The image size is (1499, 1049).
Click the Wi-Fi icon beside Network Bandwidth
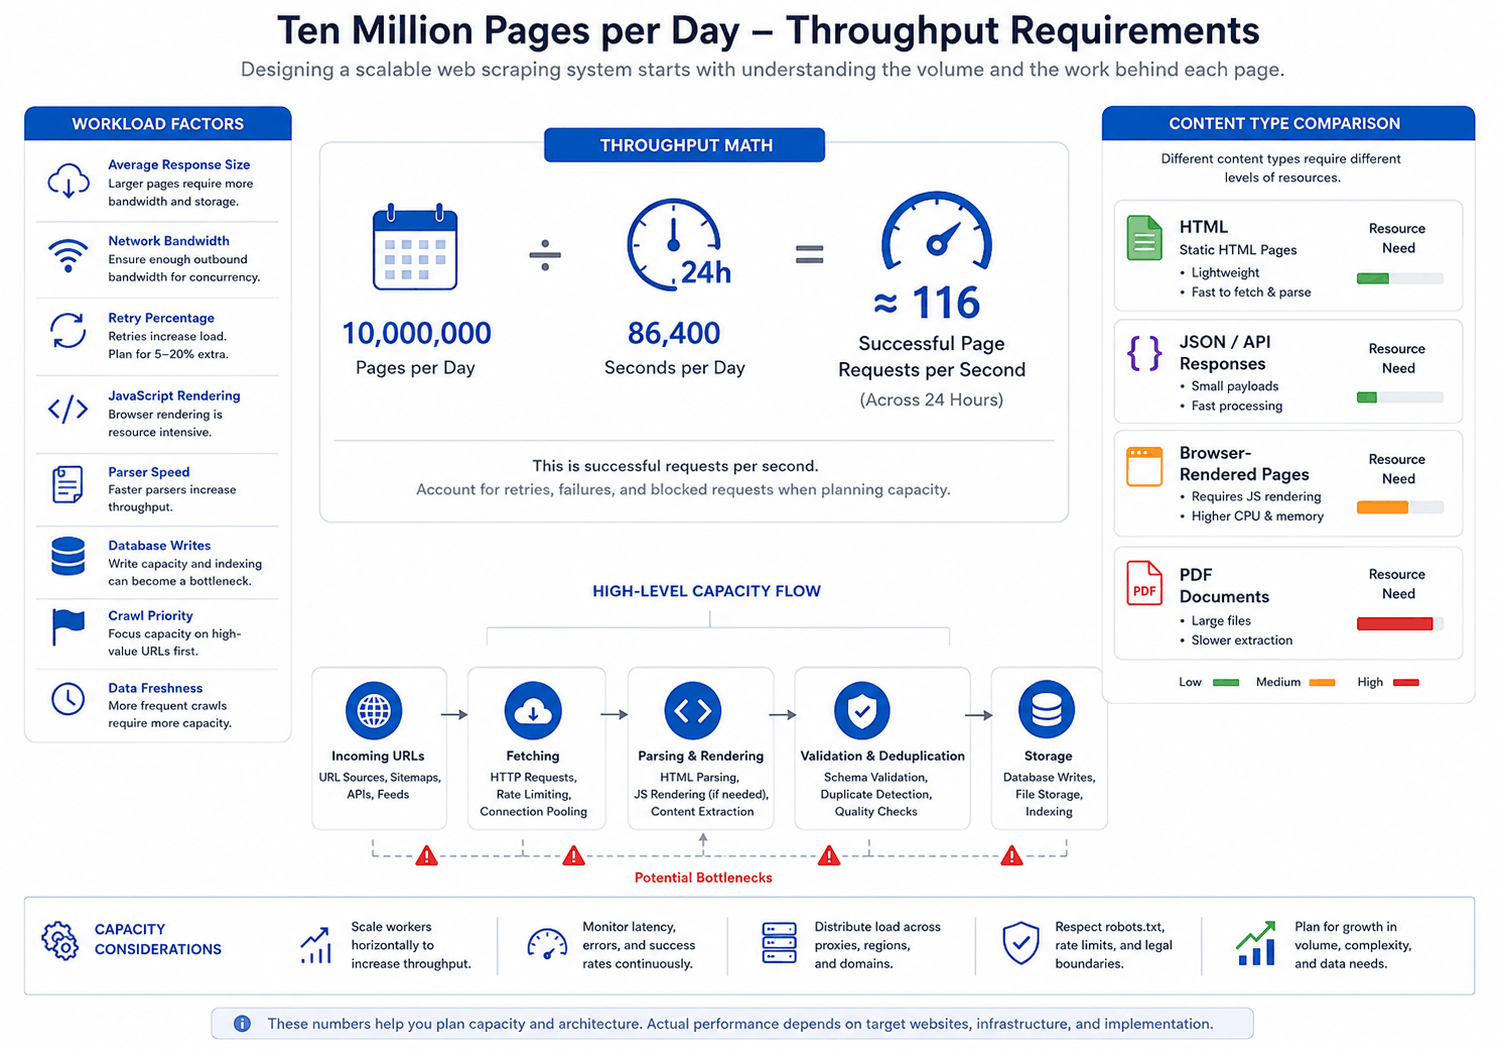(x=68, y=256)
